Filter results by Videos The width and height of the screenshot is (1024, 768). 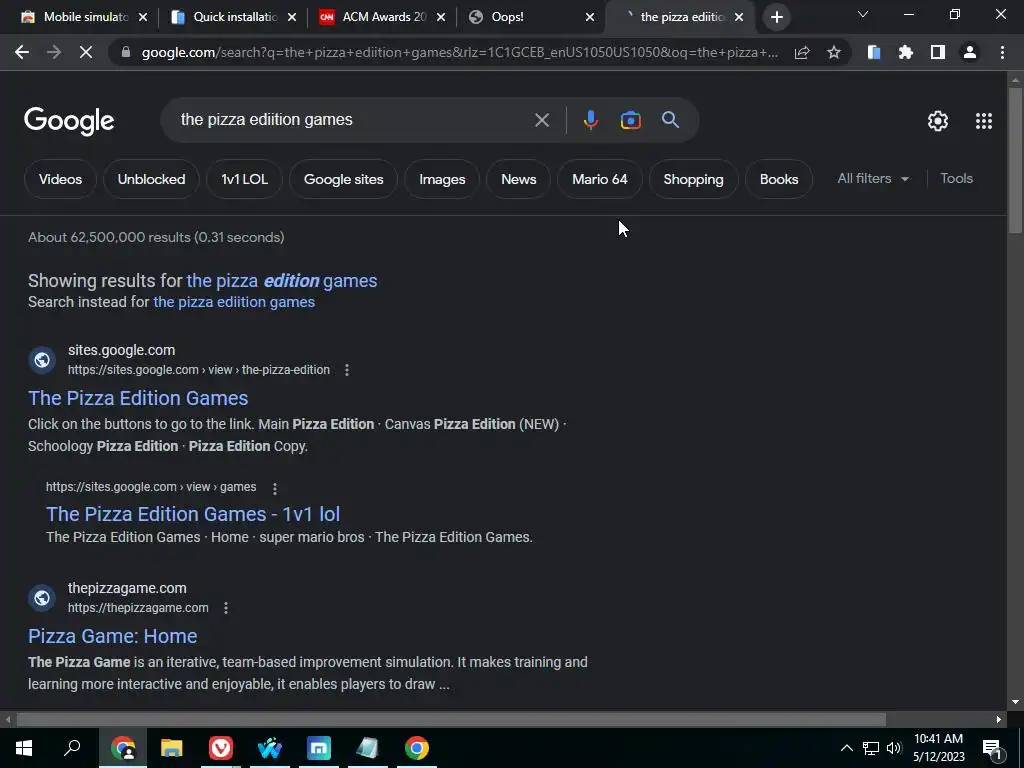60,179
